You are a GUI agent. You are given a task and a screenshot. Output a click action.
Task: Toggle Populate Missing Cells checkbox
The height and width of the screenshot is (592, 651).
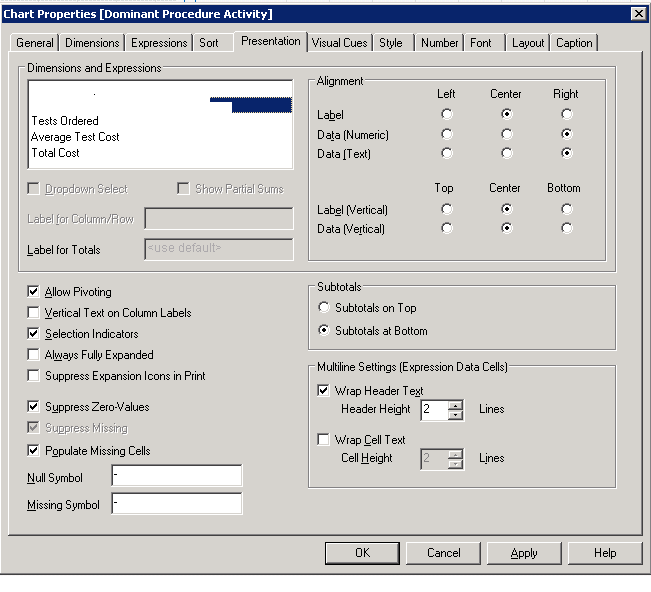[x=33, y=450]
